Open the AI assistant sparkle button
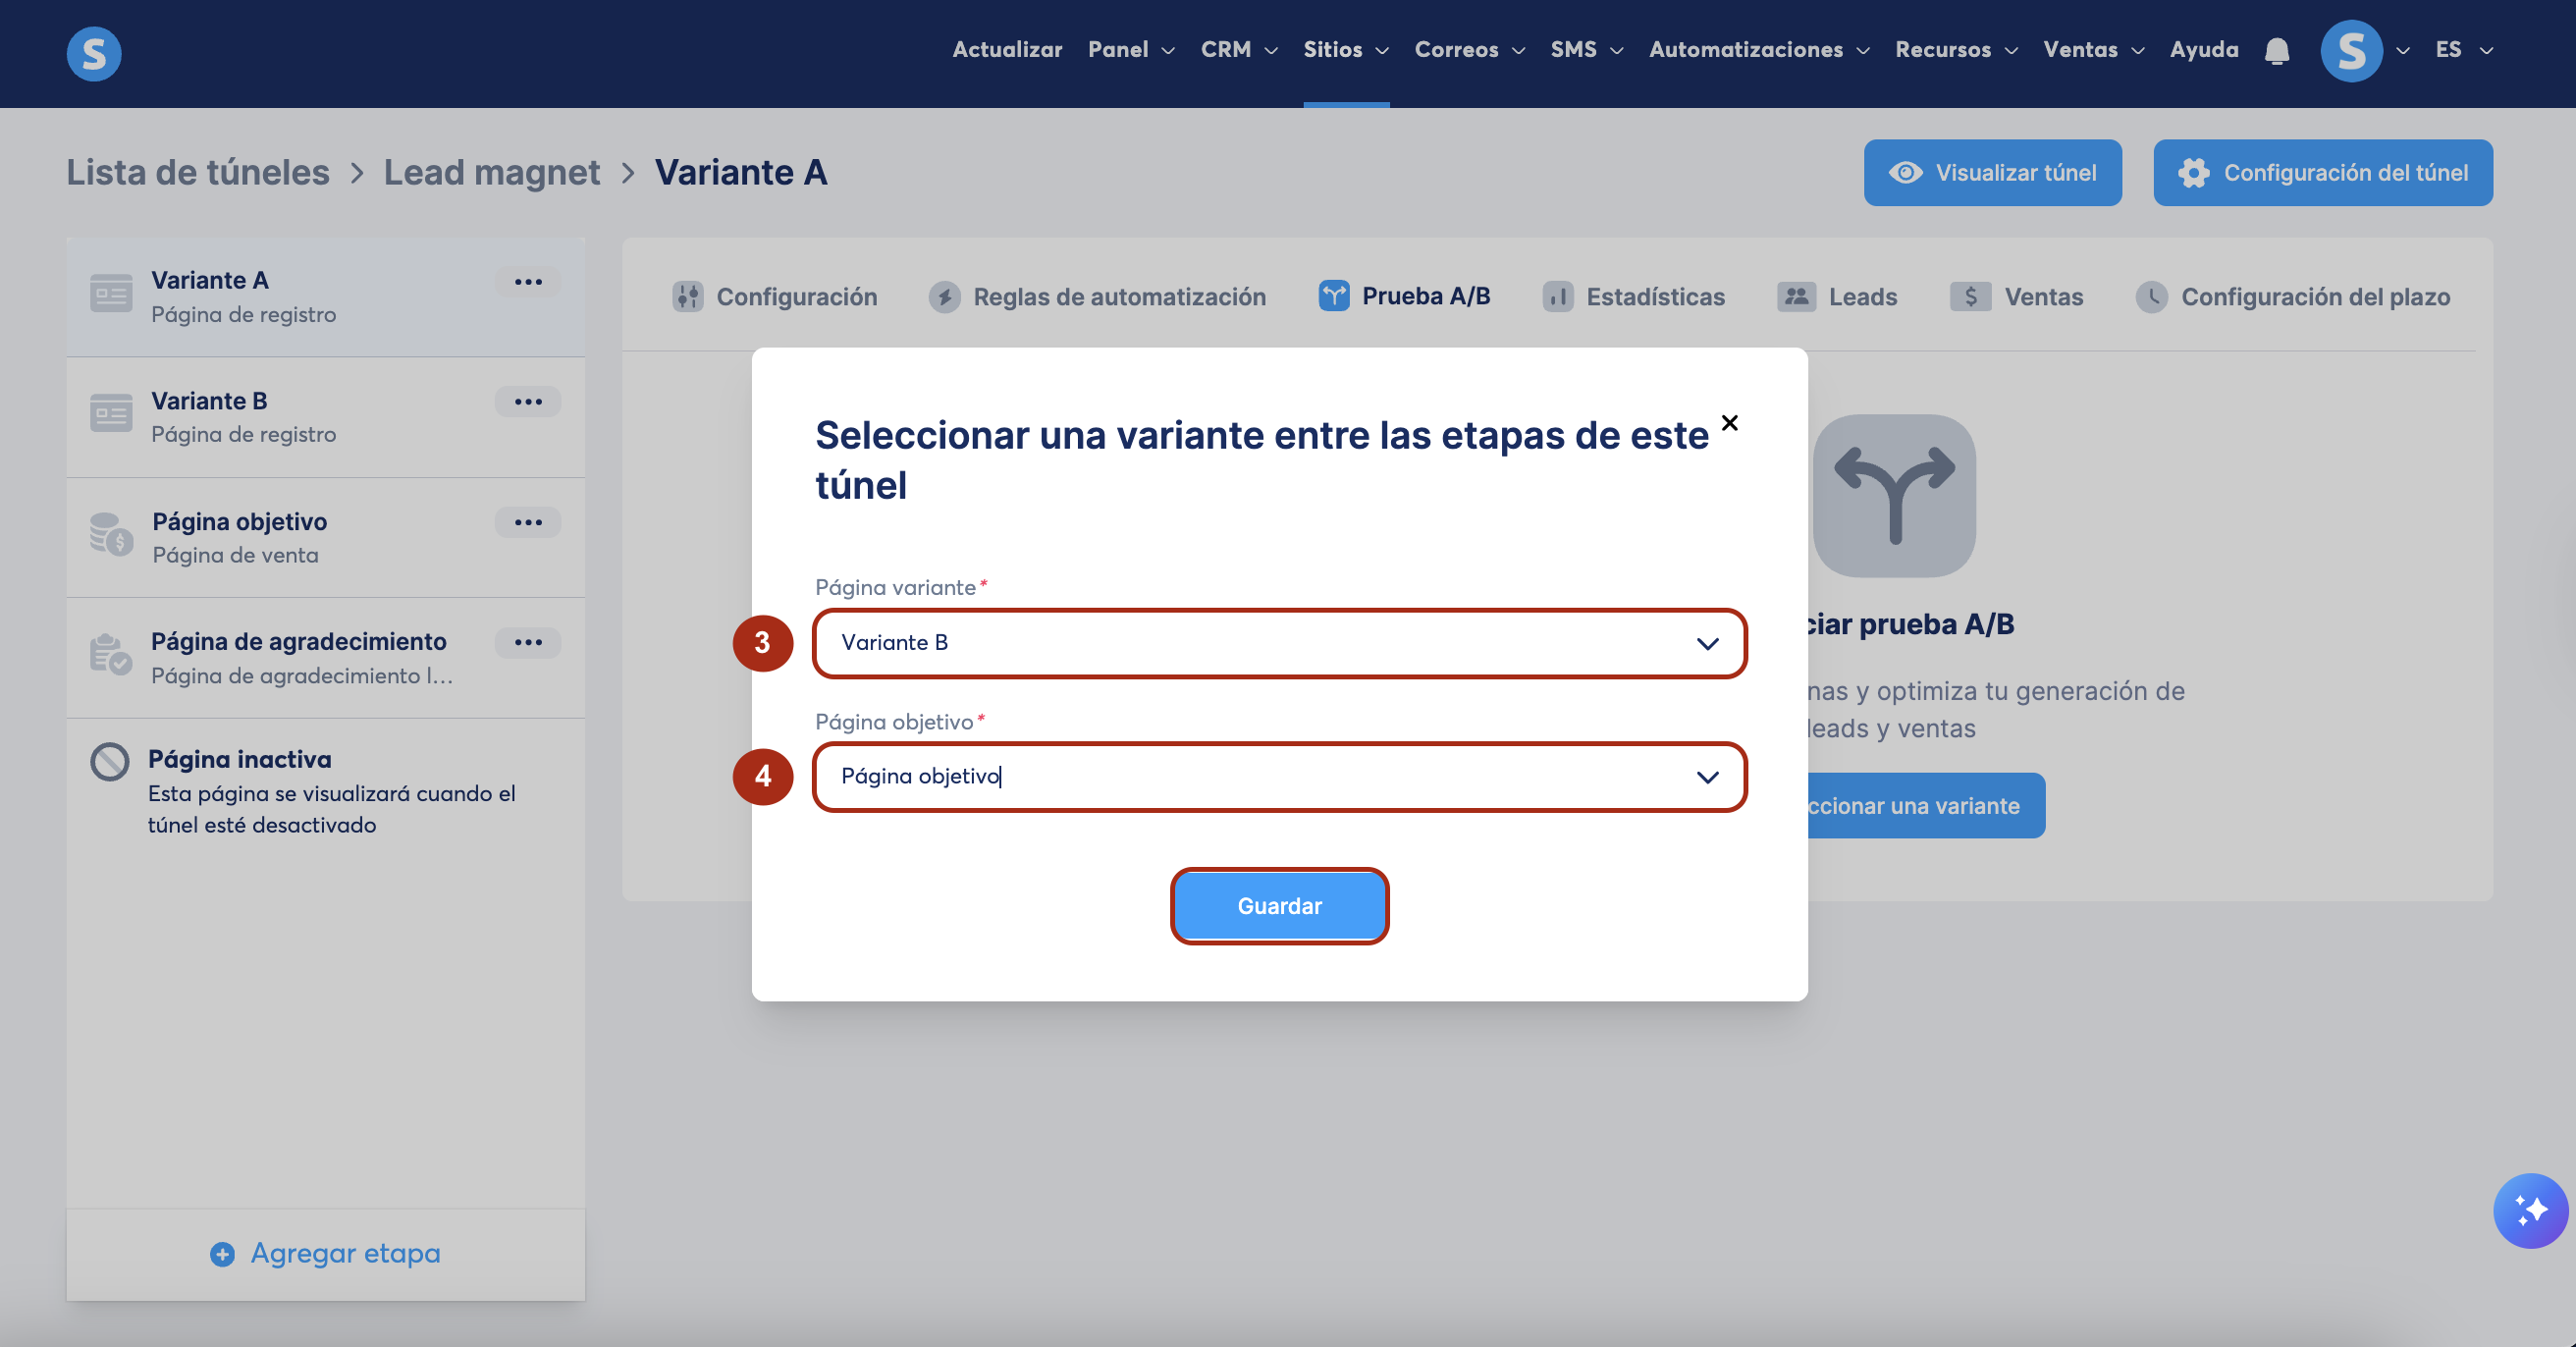 pos(2529,1210)
